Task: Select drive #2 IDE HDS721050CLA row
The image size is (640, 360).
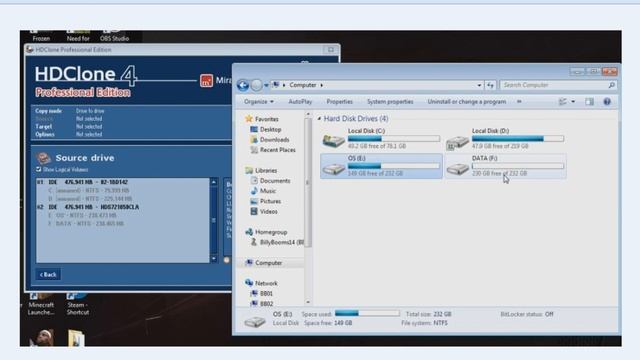Action: pyautogui.click(x=122, y=207)
